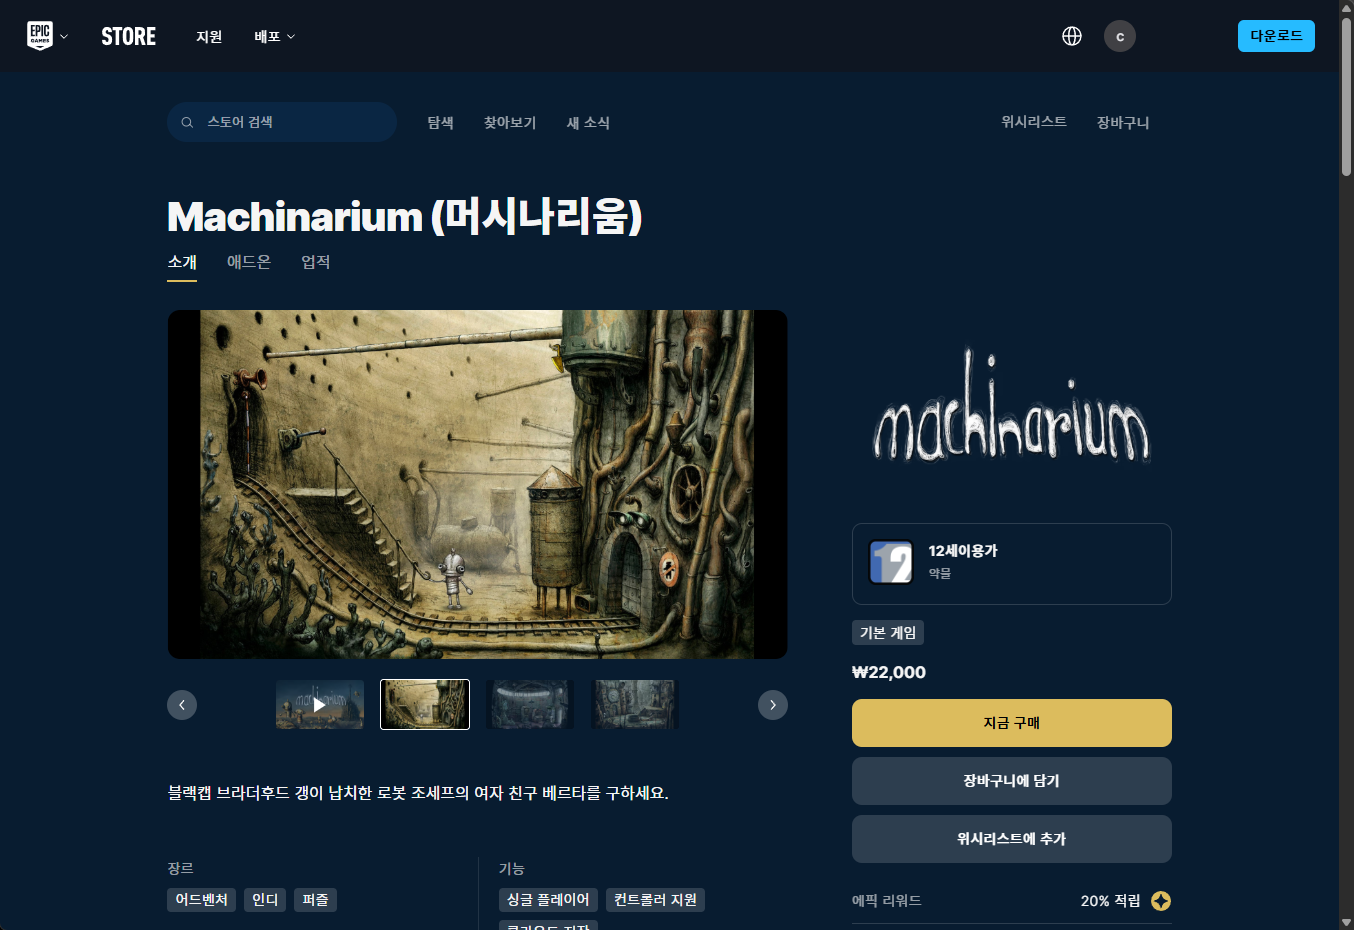1354x930 pixels.
Task: Click the 20% 적립 rewards text
Action: [1110, 901]
